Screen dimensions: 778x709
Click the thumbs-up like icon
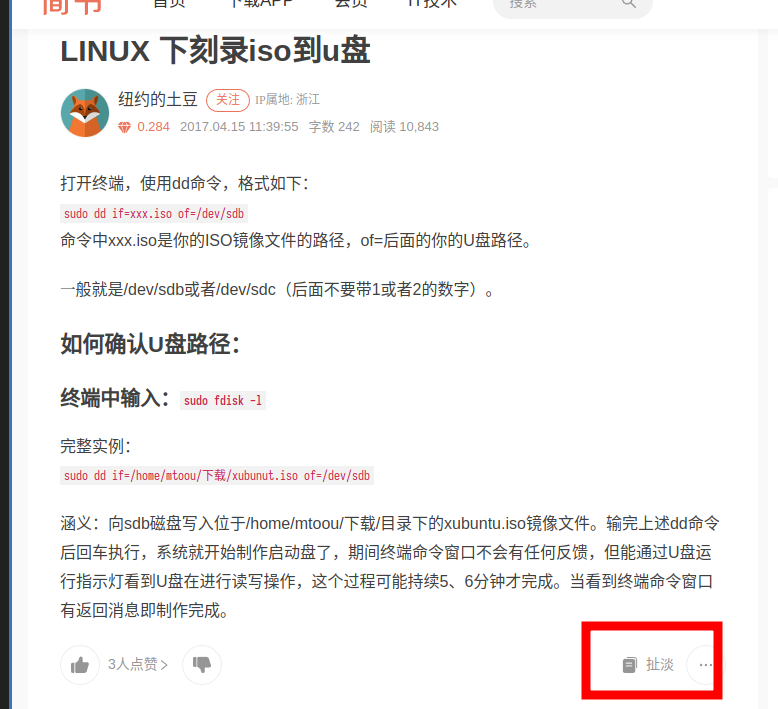80,665
